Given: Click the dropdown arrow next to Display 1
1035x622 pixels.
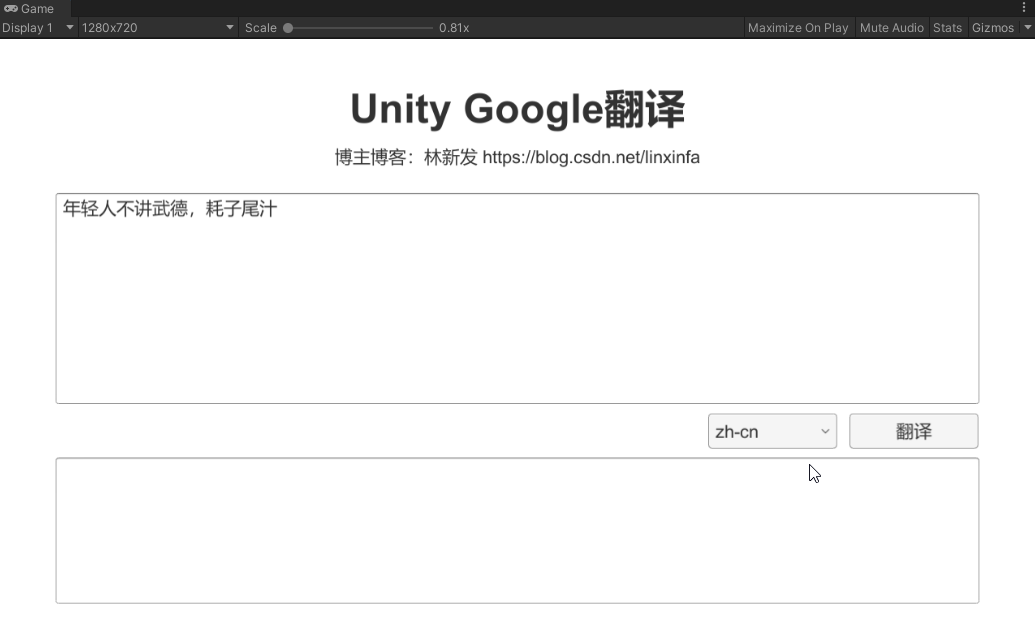Looking at the screenshot, I should [68, 28].
